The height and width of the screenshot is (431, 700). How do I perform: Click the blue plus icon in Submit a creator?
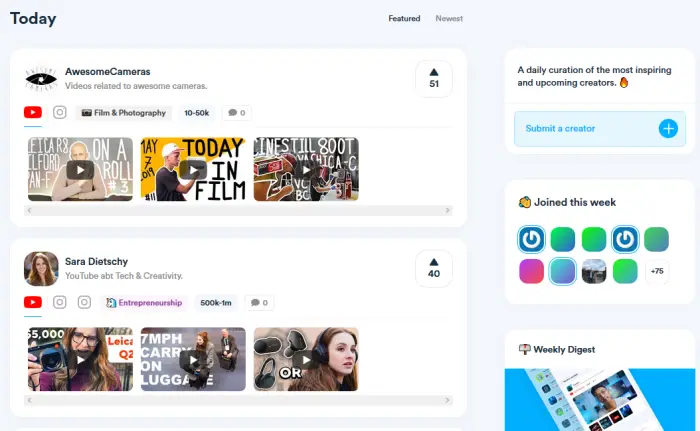[x=668, y=129]
